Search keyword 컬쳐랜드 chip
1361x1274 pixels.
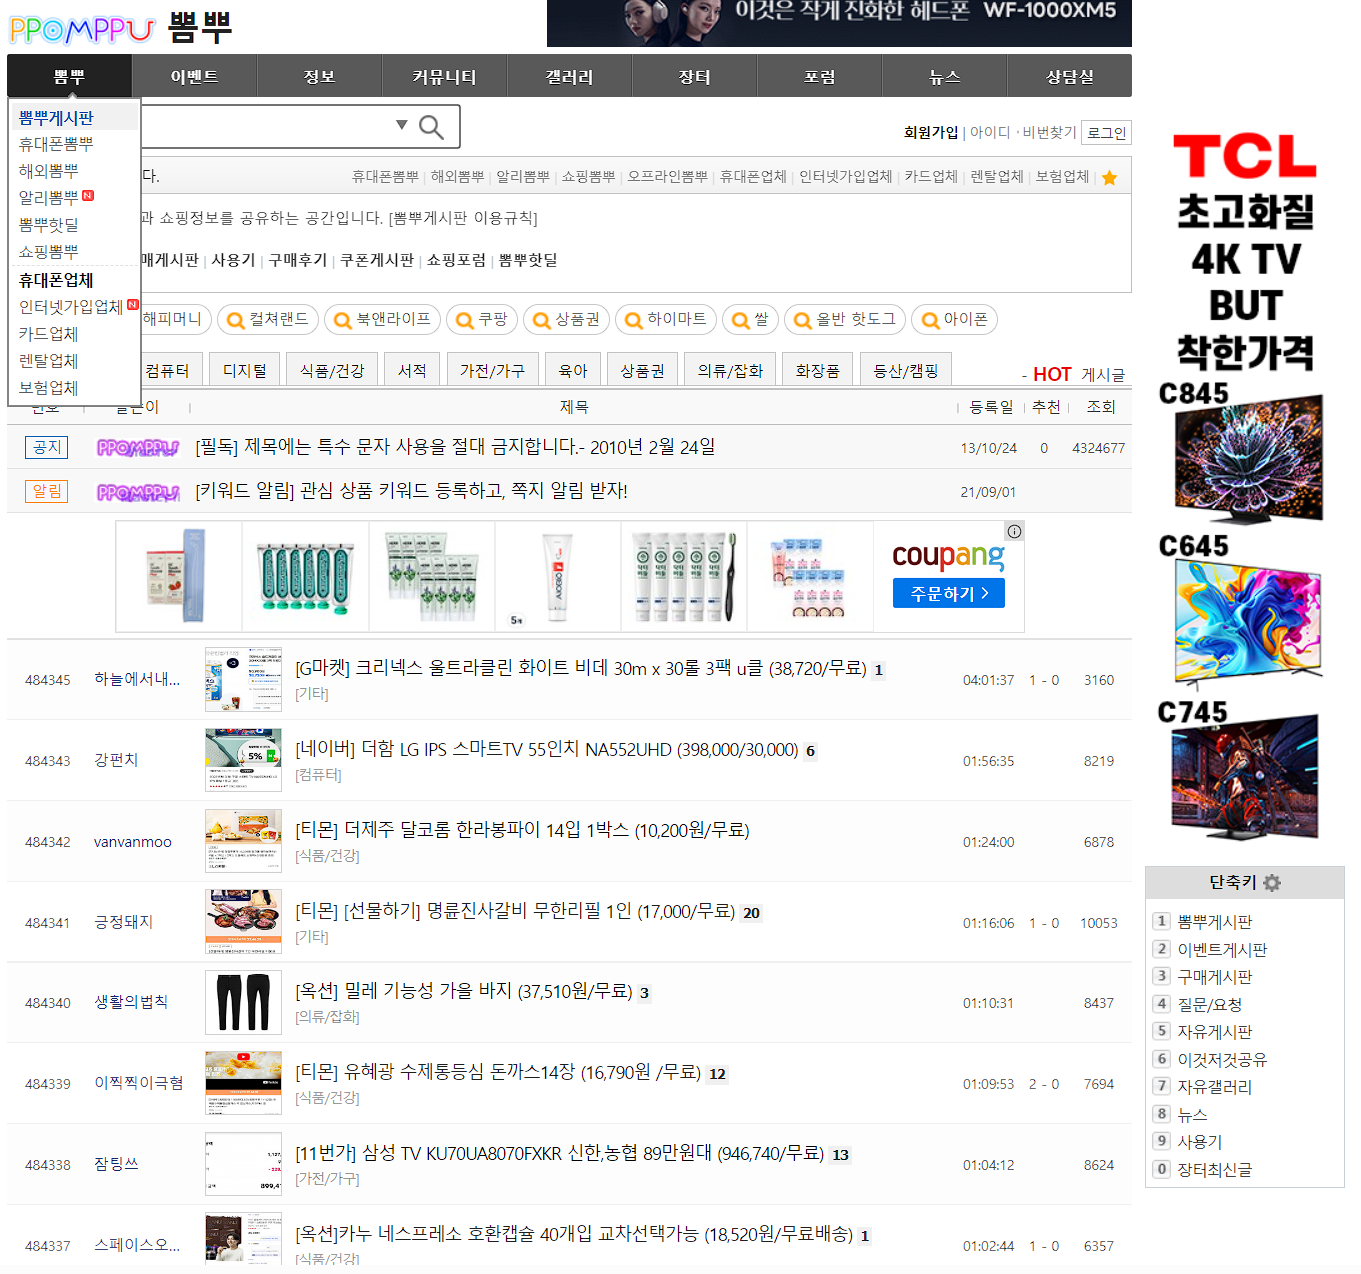coord(268,320)
